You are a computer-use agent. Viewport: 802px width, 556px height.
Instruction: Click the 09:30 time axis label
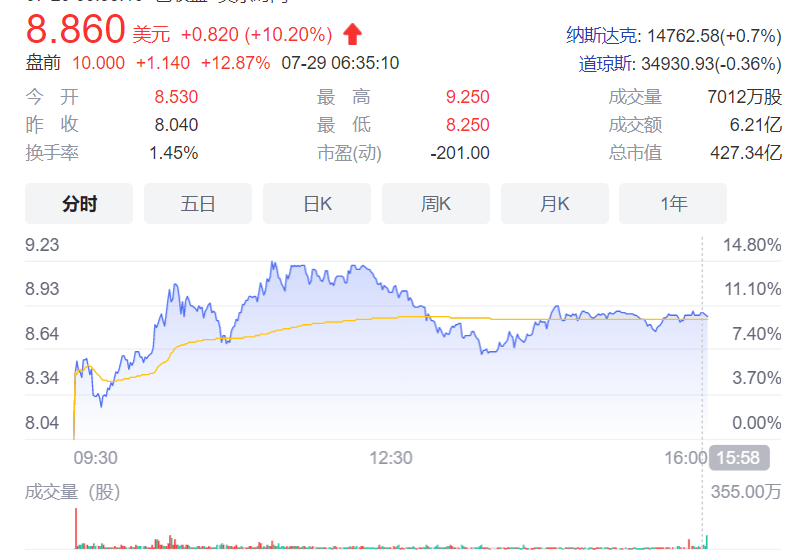click(96, 458)
